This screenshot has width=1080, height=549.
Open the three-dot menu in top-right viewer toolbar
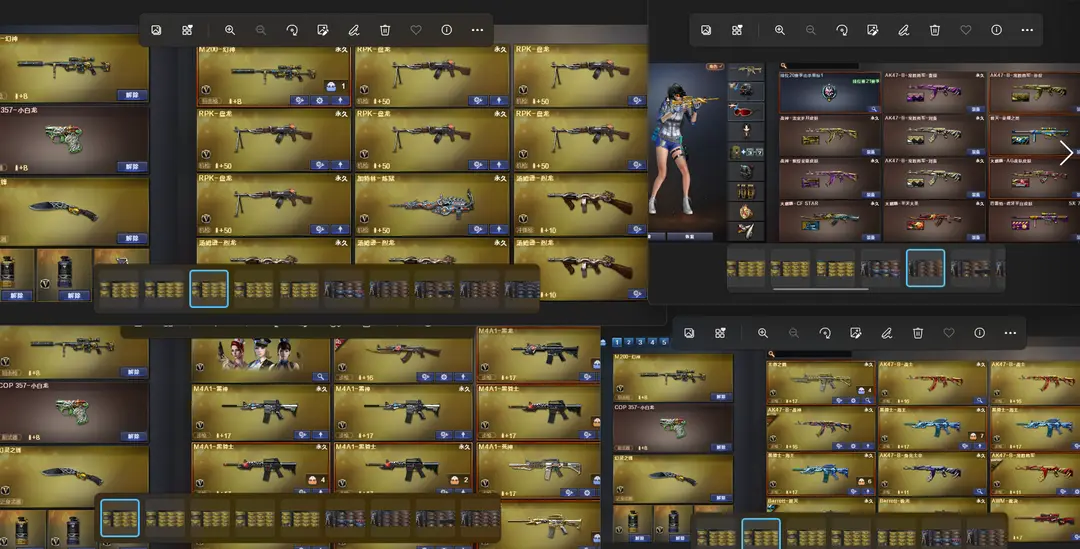pos(1027,30)
